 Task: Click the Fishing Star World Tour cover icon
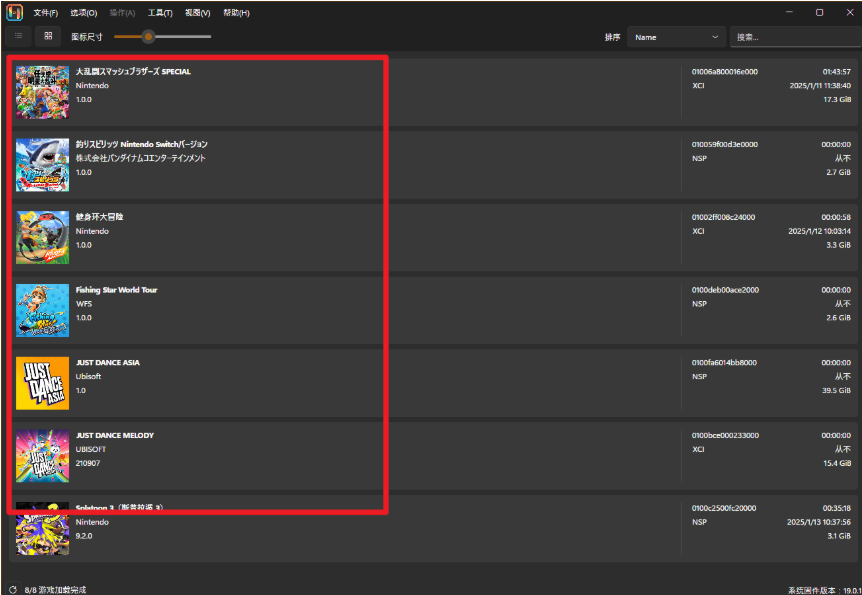coord(42,310)
